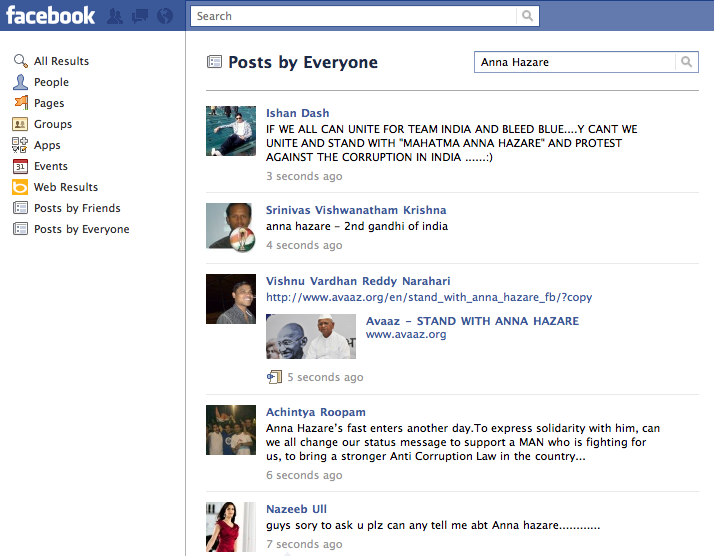Click Srinivas Vishwanatham Krishna's profile picture
Screen dimensions: 714x556
tap(231, 228)
